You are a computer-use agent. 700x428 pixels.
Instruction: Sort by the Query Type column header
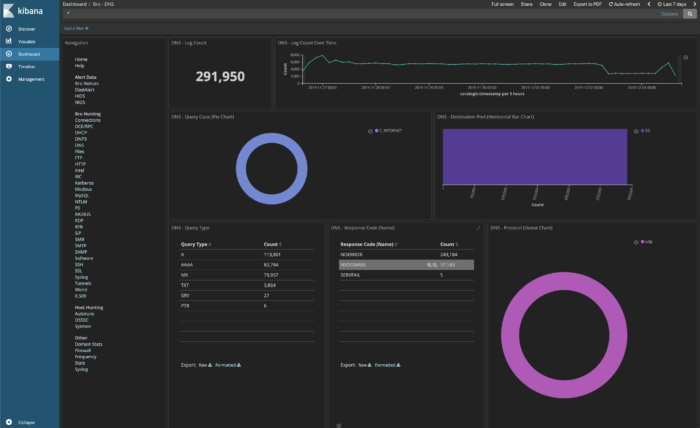coord(196,245)
